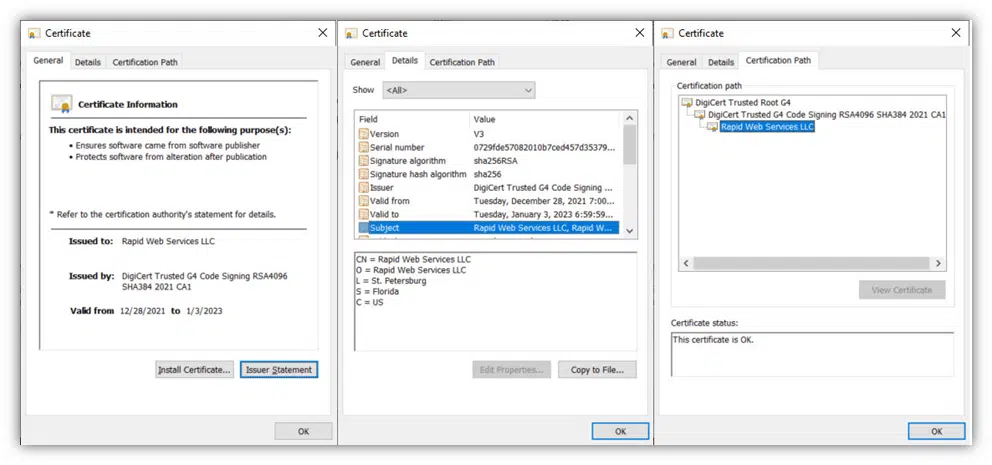Click the Signature algorithm field icon
Image resolution: width=992 pixels, height=465 pixels.
coord(363,161)
